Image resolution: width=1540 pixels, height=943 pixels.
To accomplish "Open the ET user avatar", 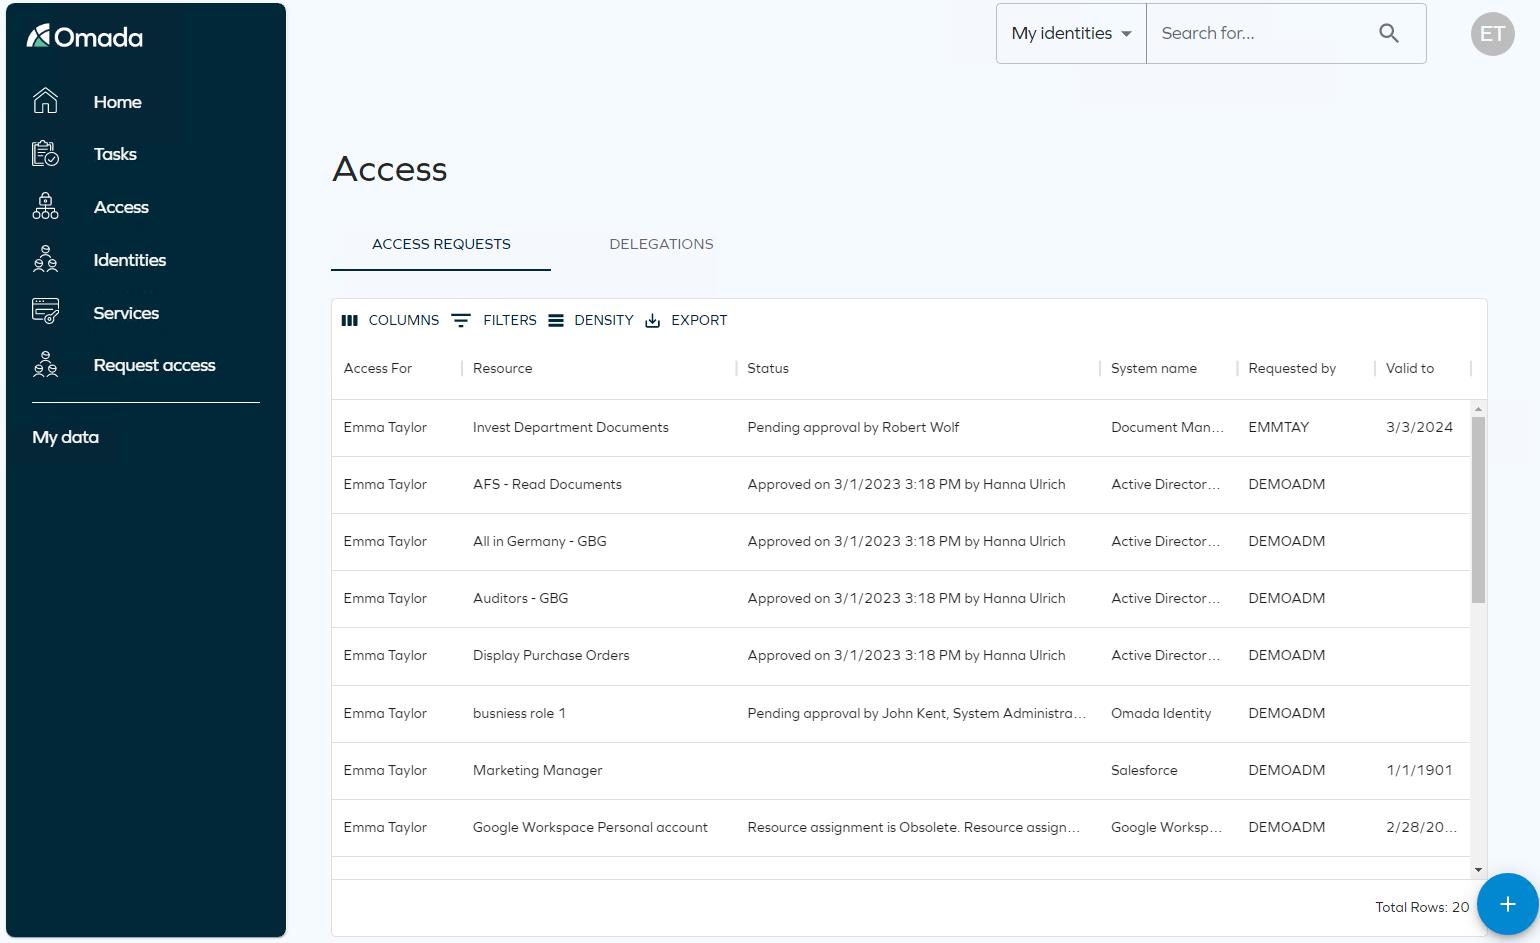I will [1492, 34].
